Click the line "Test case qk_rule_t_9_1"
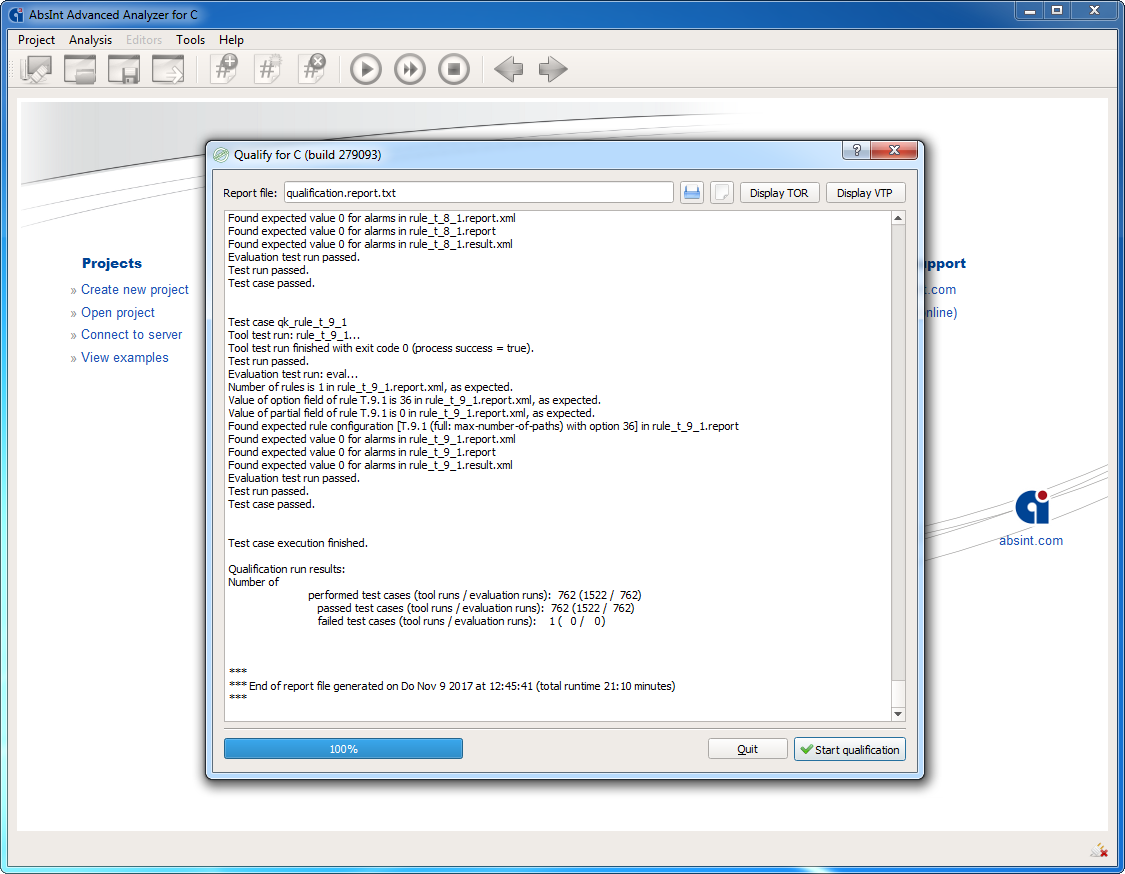 288,322
